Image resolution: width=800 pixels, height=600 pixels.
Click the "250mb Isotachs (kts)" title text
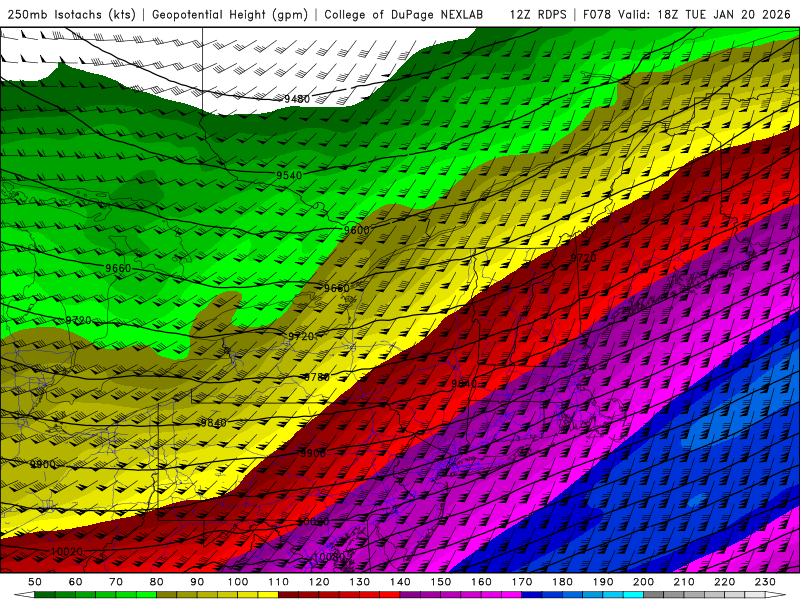tap(71, 14)
